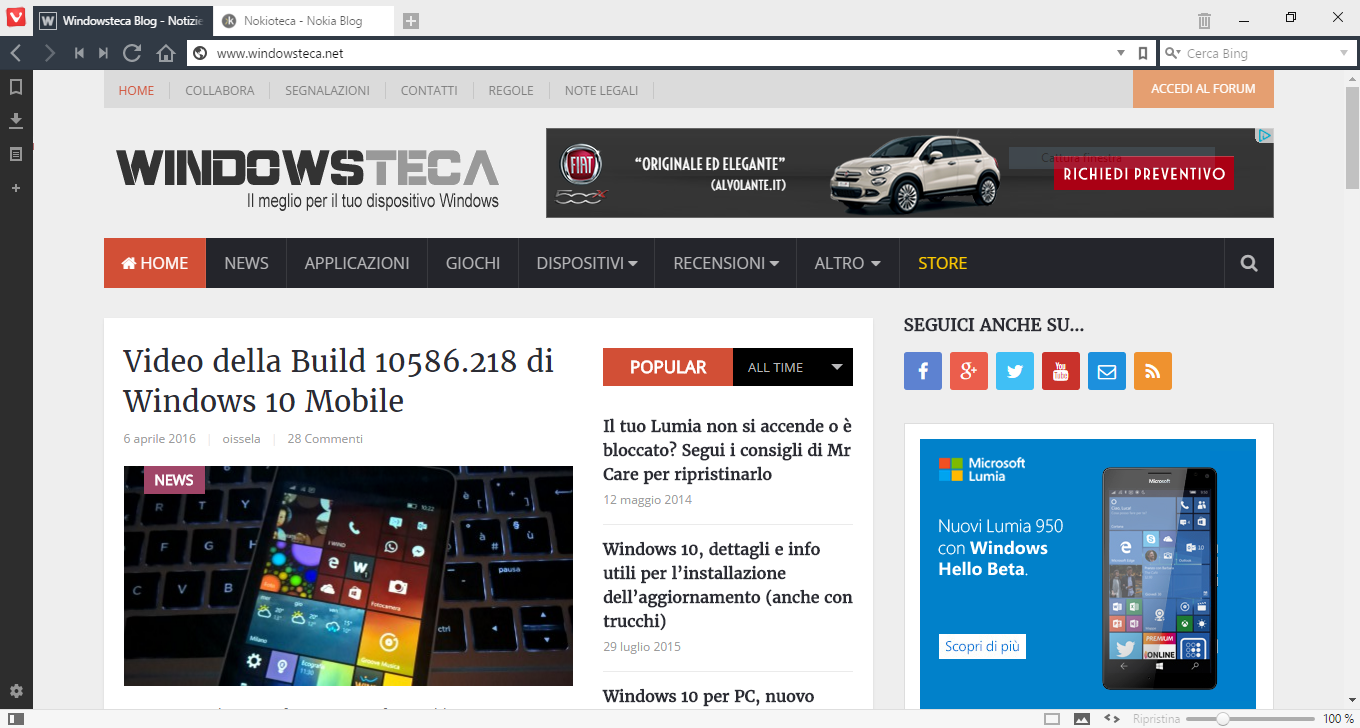Viewport: 1360px width, 728px height.
Task: Open Windowsteca Twitter page
Action: click(1015, 371)
